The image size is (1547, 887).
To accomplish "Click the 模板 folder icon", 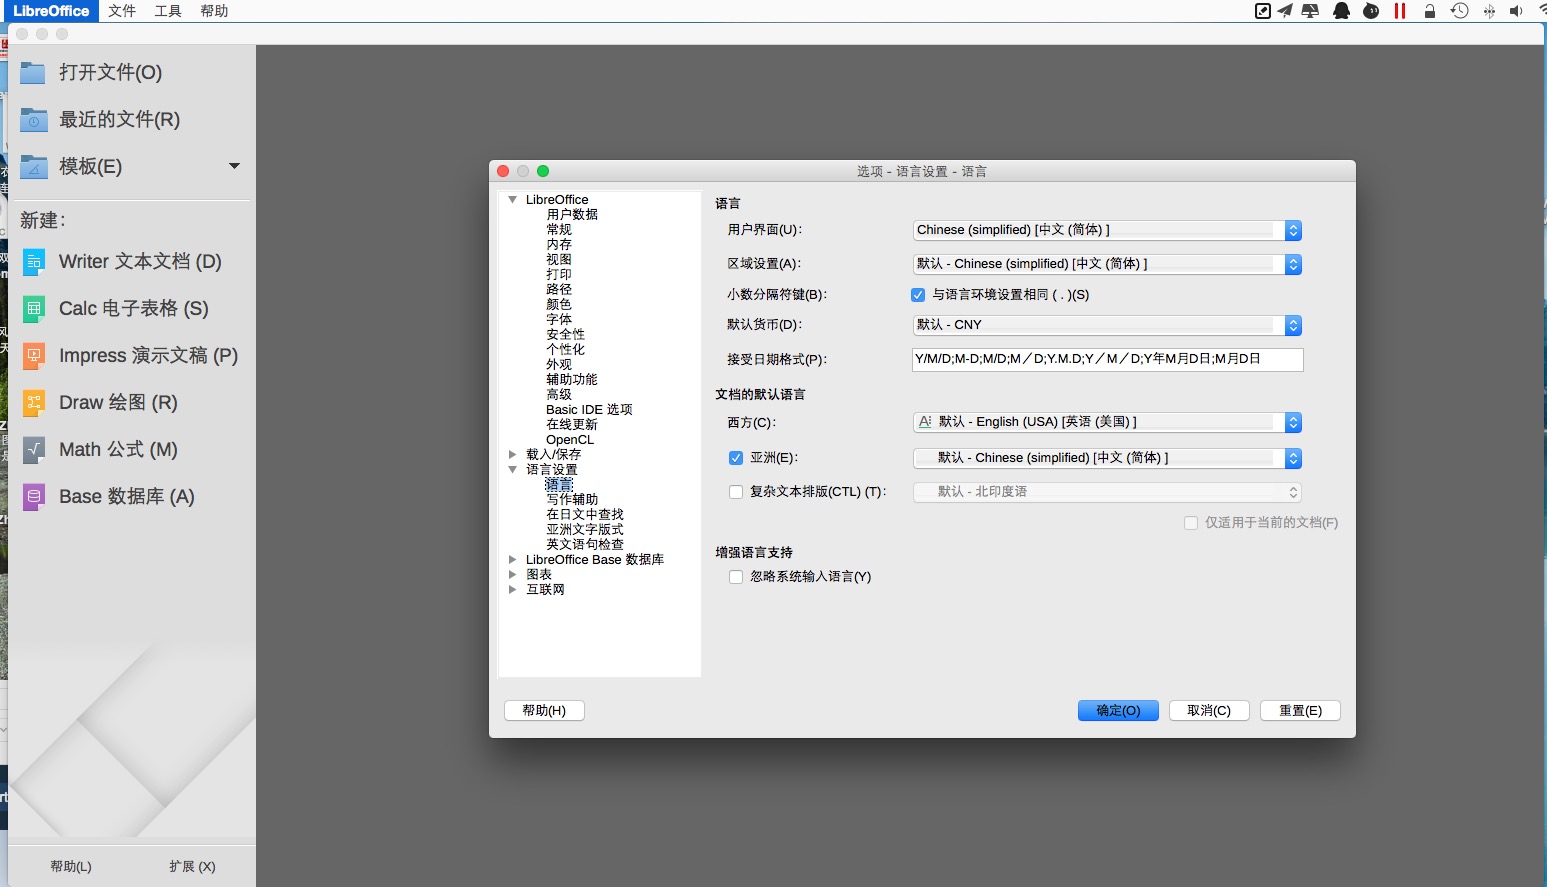I will pyautogui.click(x=34, y=167).
